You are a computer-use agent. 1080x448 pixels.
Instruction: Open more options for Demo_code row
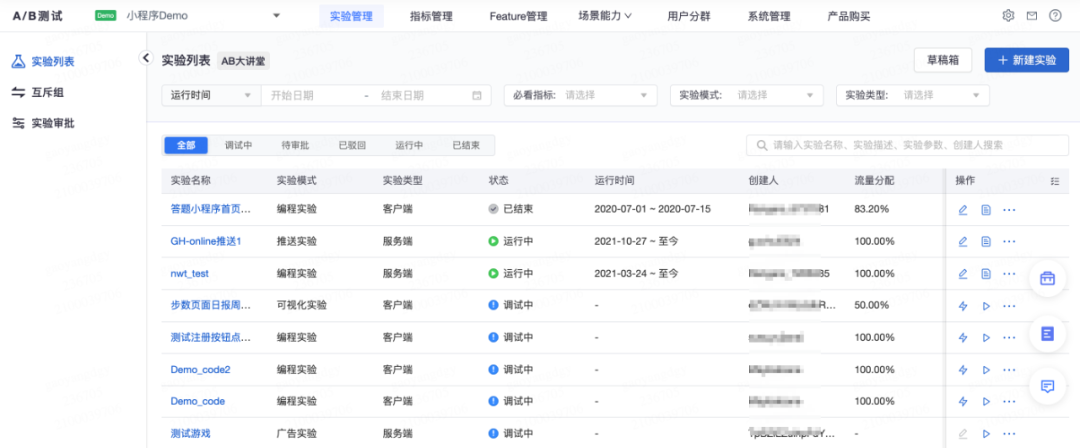(x=1009, y=402)
